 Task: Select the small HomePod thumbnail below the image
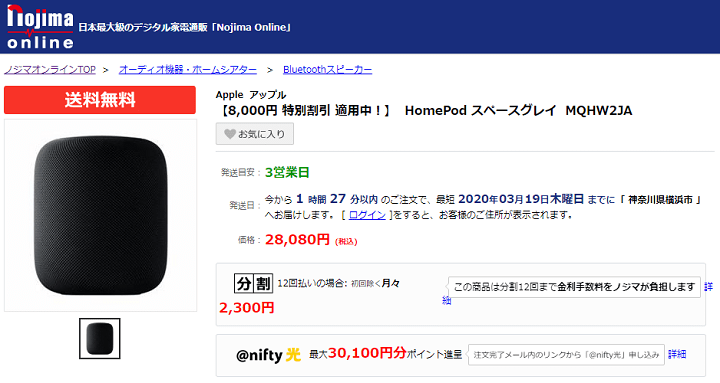tap(100, 338)
